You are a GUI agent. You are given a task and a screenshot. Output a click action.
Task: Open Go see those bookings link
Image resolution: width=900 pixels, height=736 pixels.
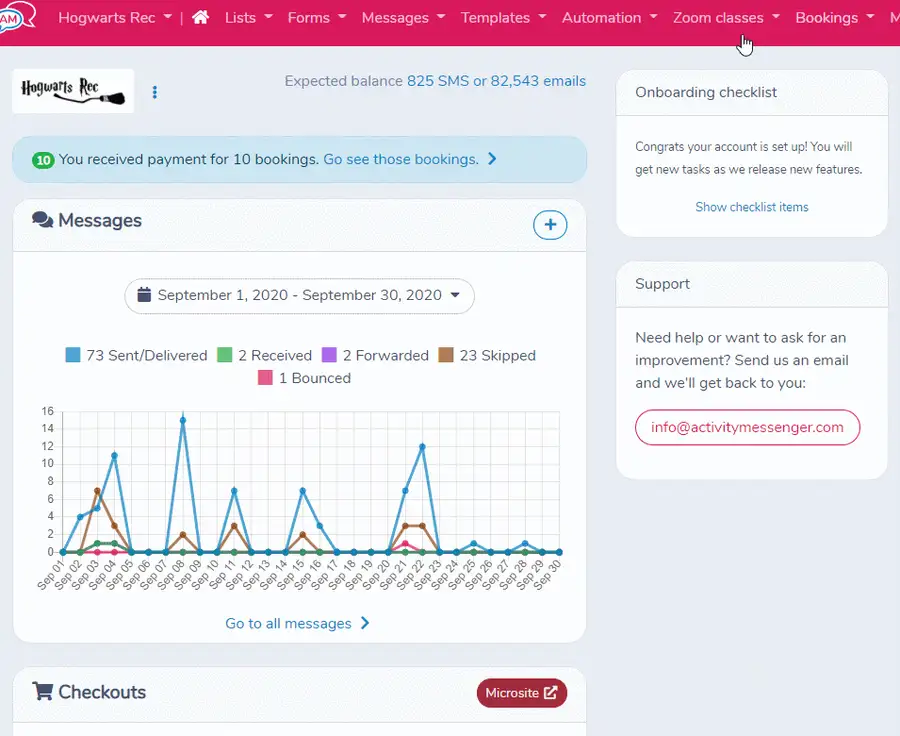401,159
